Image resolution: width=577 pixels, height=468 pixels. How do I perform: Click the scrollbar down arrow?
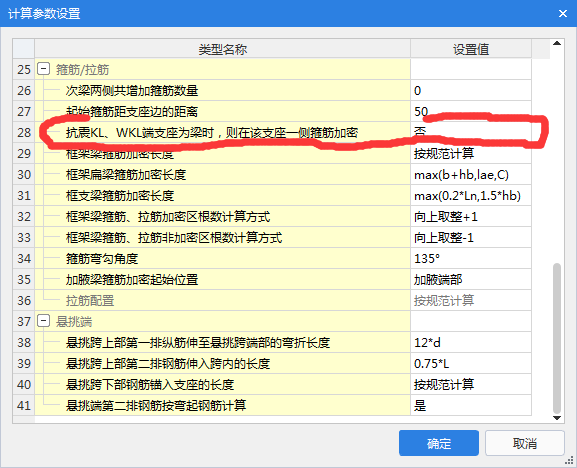[557, 418]
